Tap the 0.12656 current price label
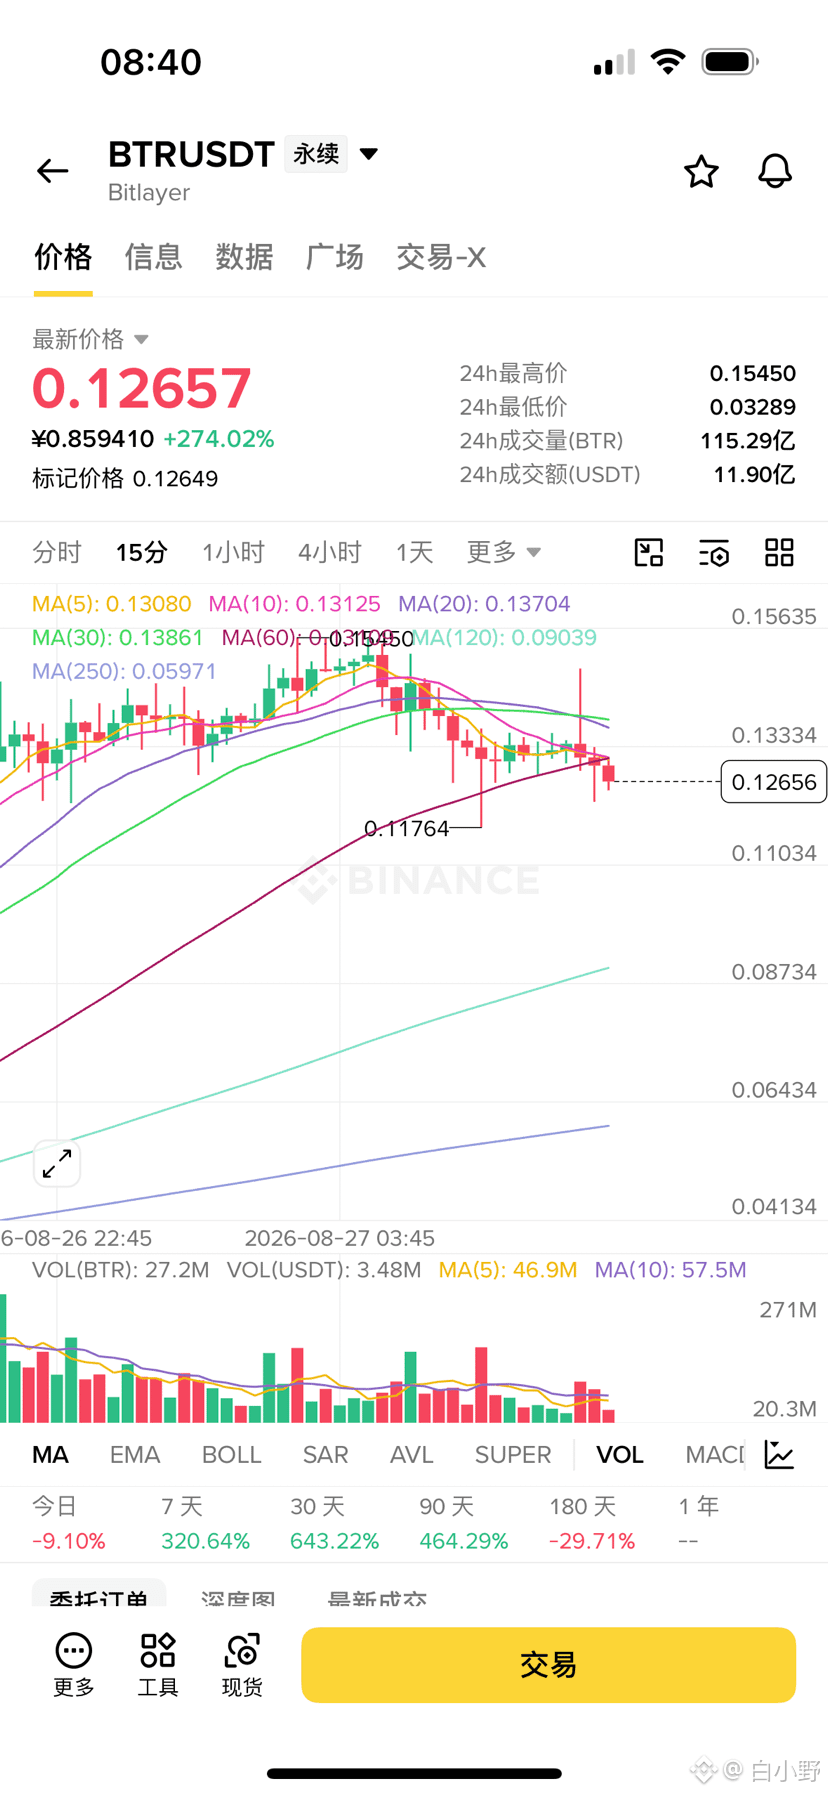 (x=774, y=782)
